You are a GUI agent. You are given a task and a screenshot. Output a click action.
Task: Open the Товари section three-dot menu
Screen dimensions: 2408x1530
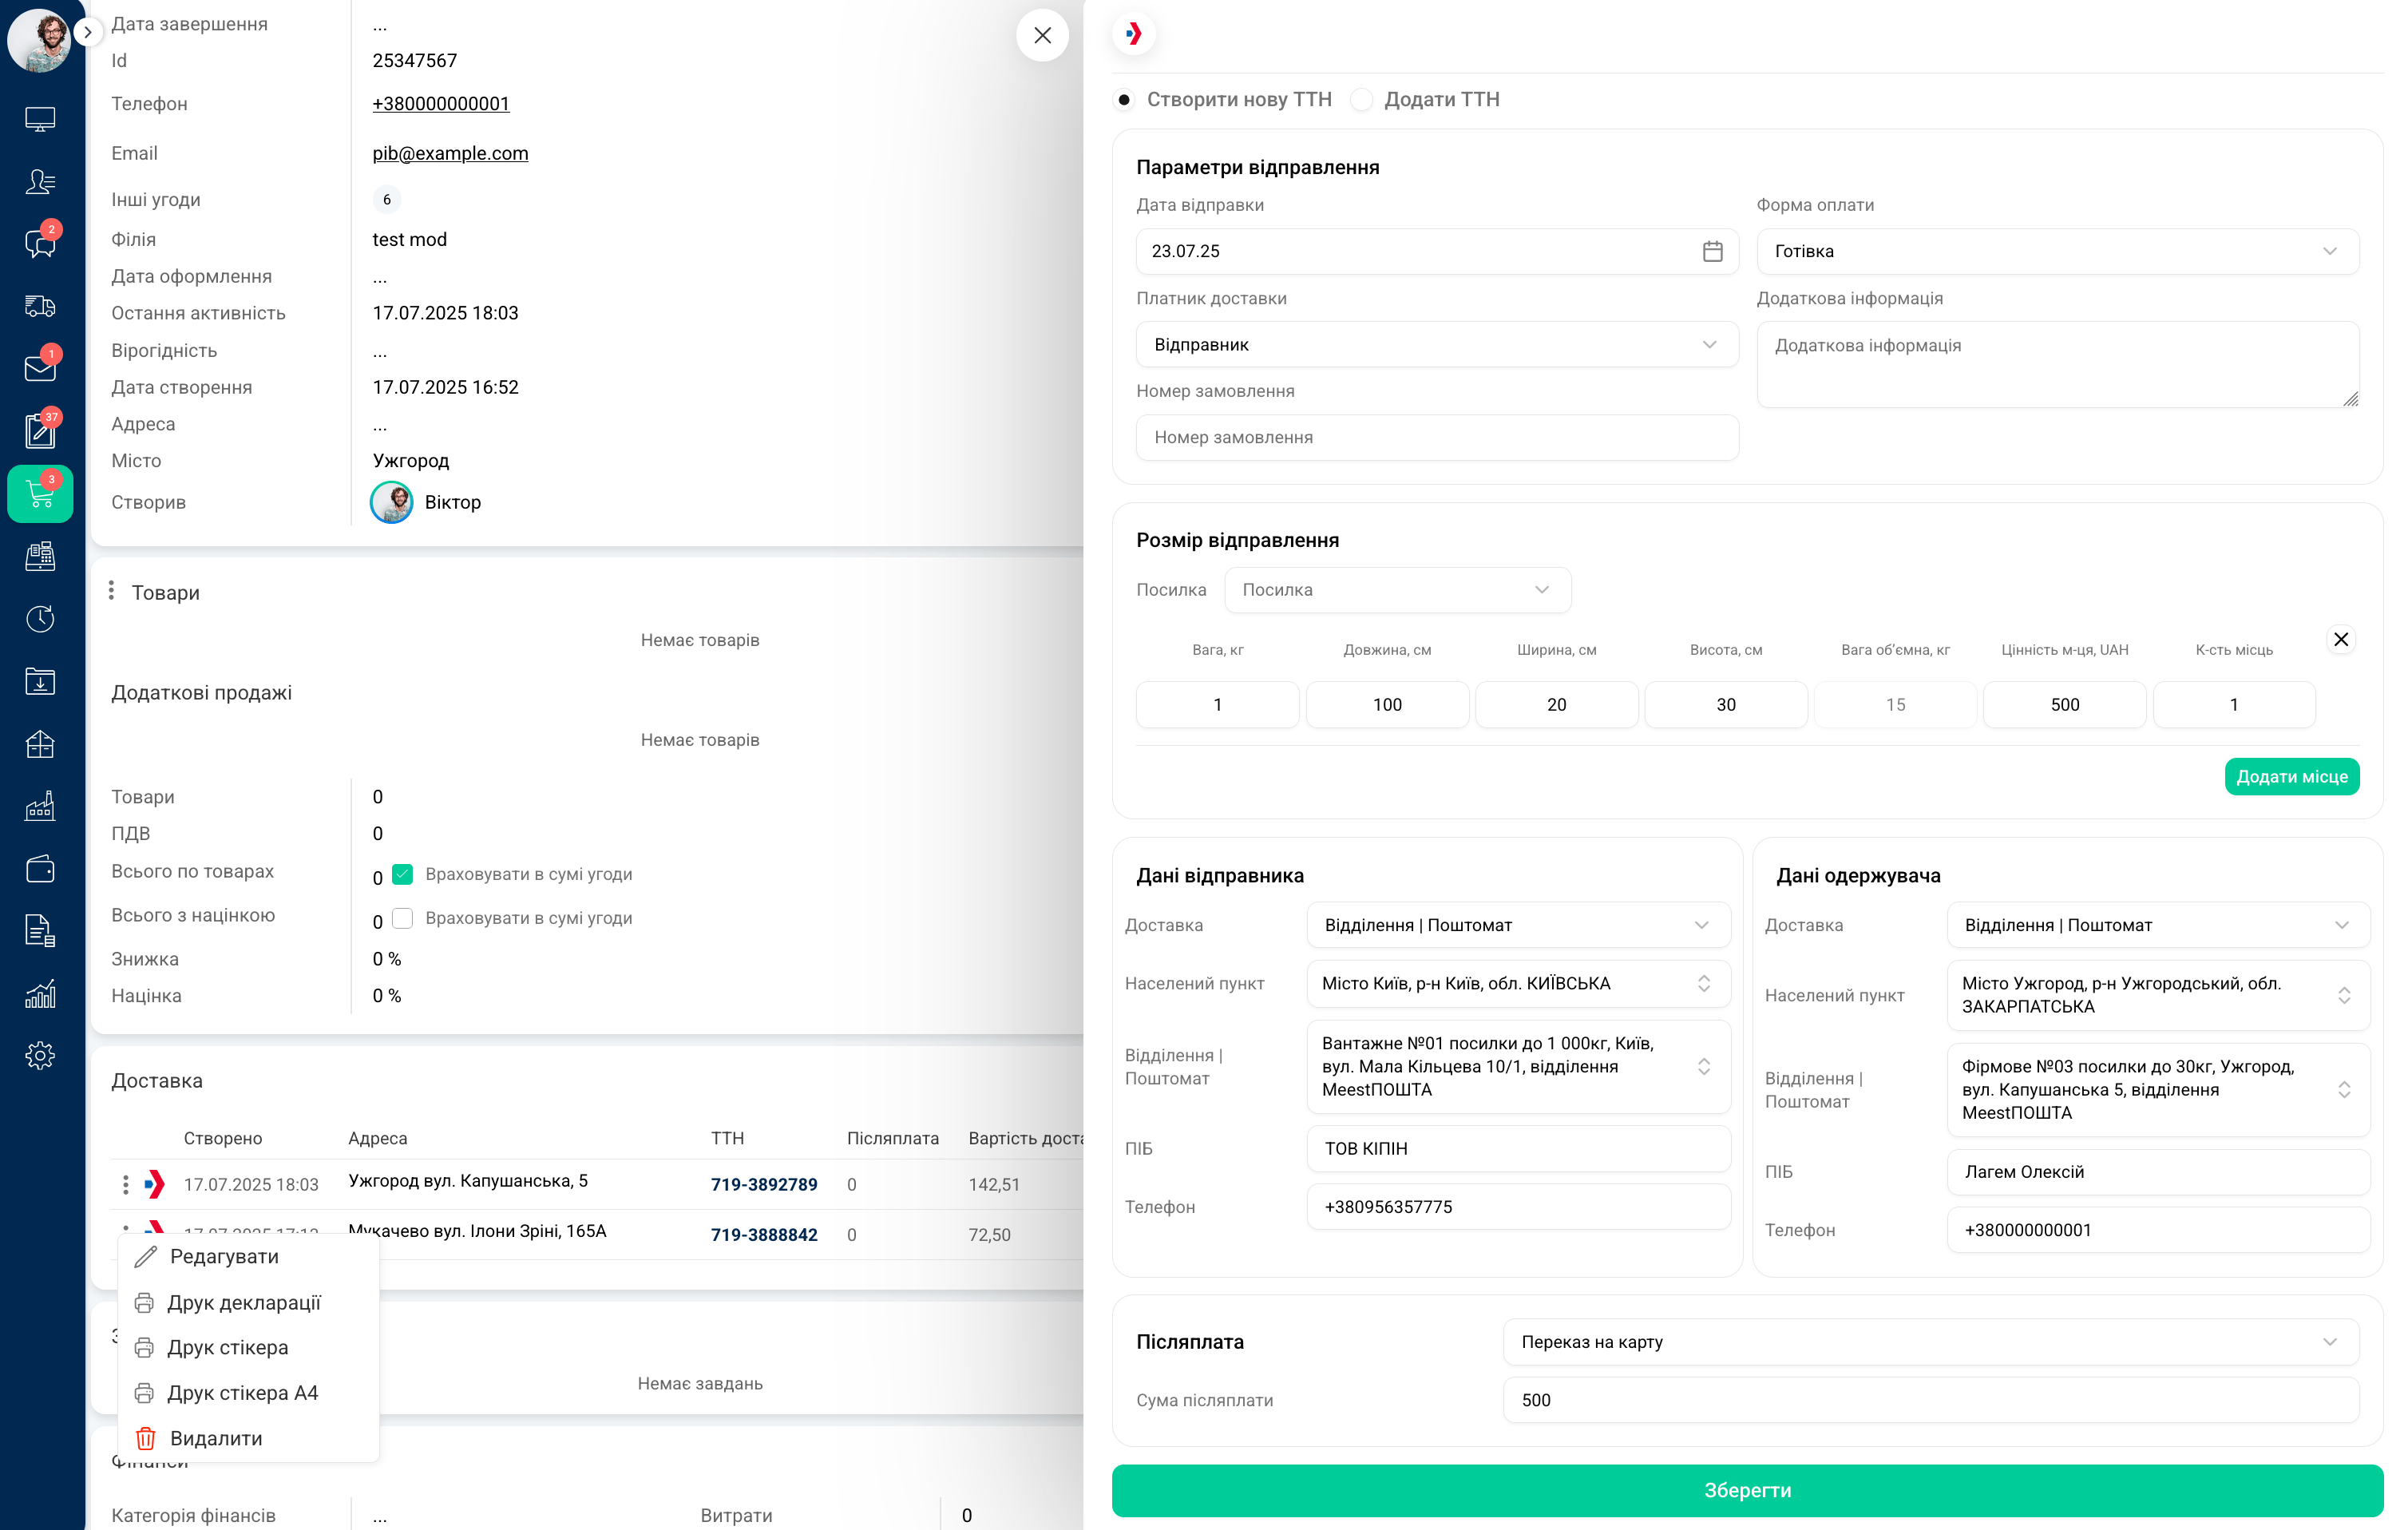coord(111,592)
